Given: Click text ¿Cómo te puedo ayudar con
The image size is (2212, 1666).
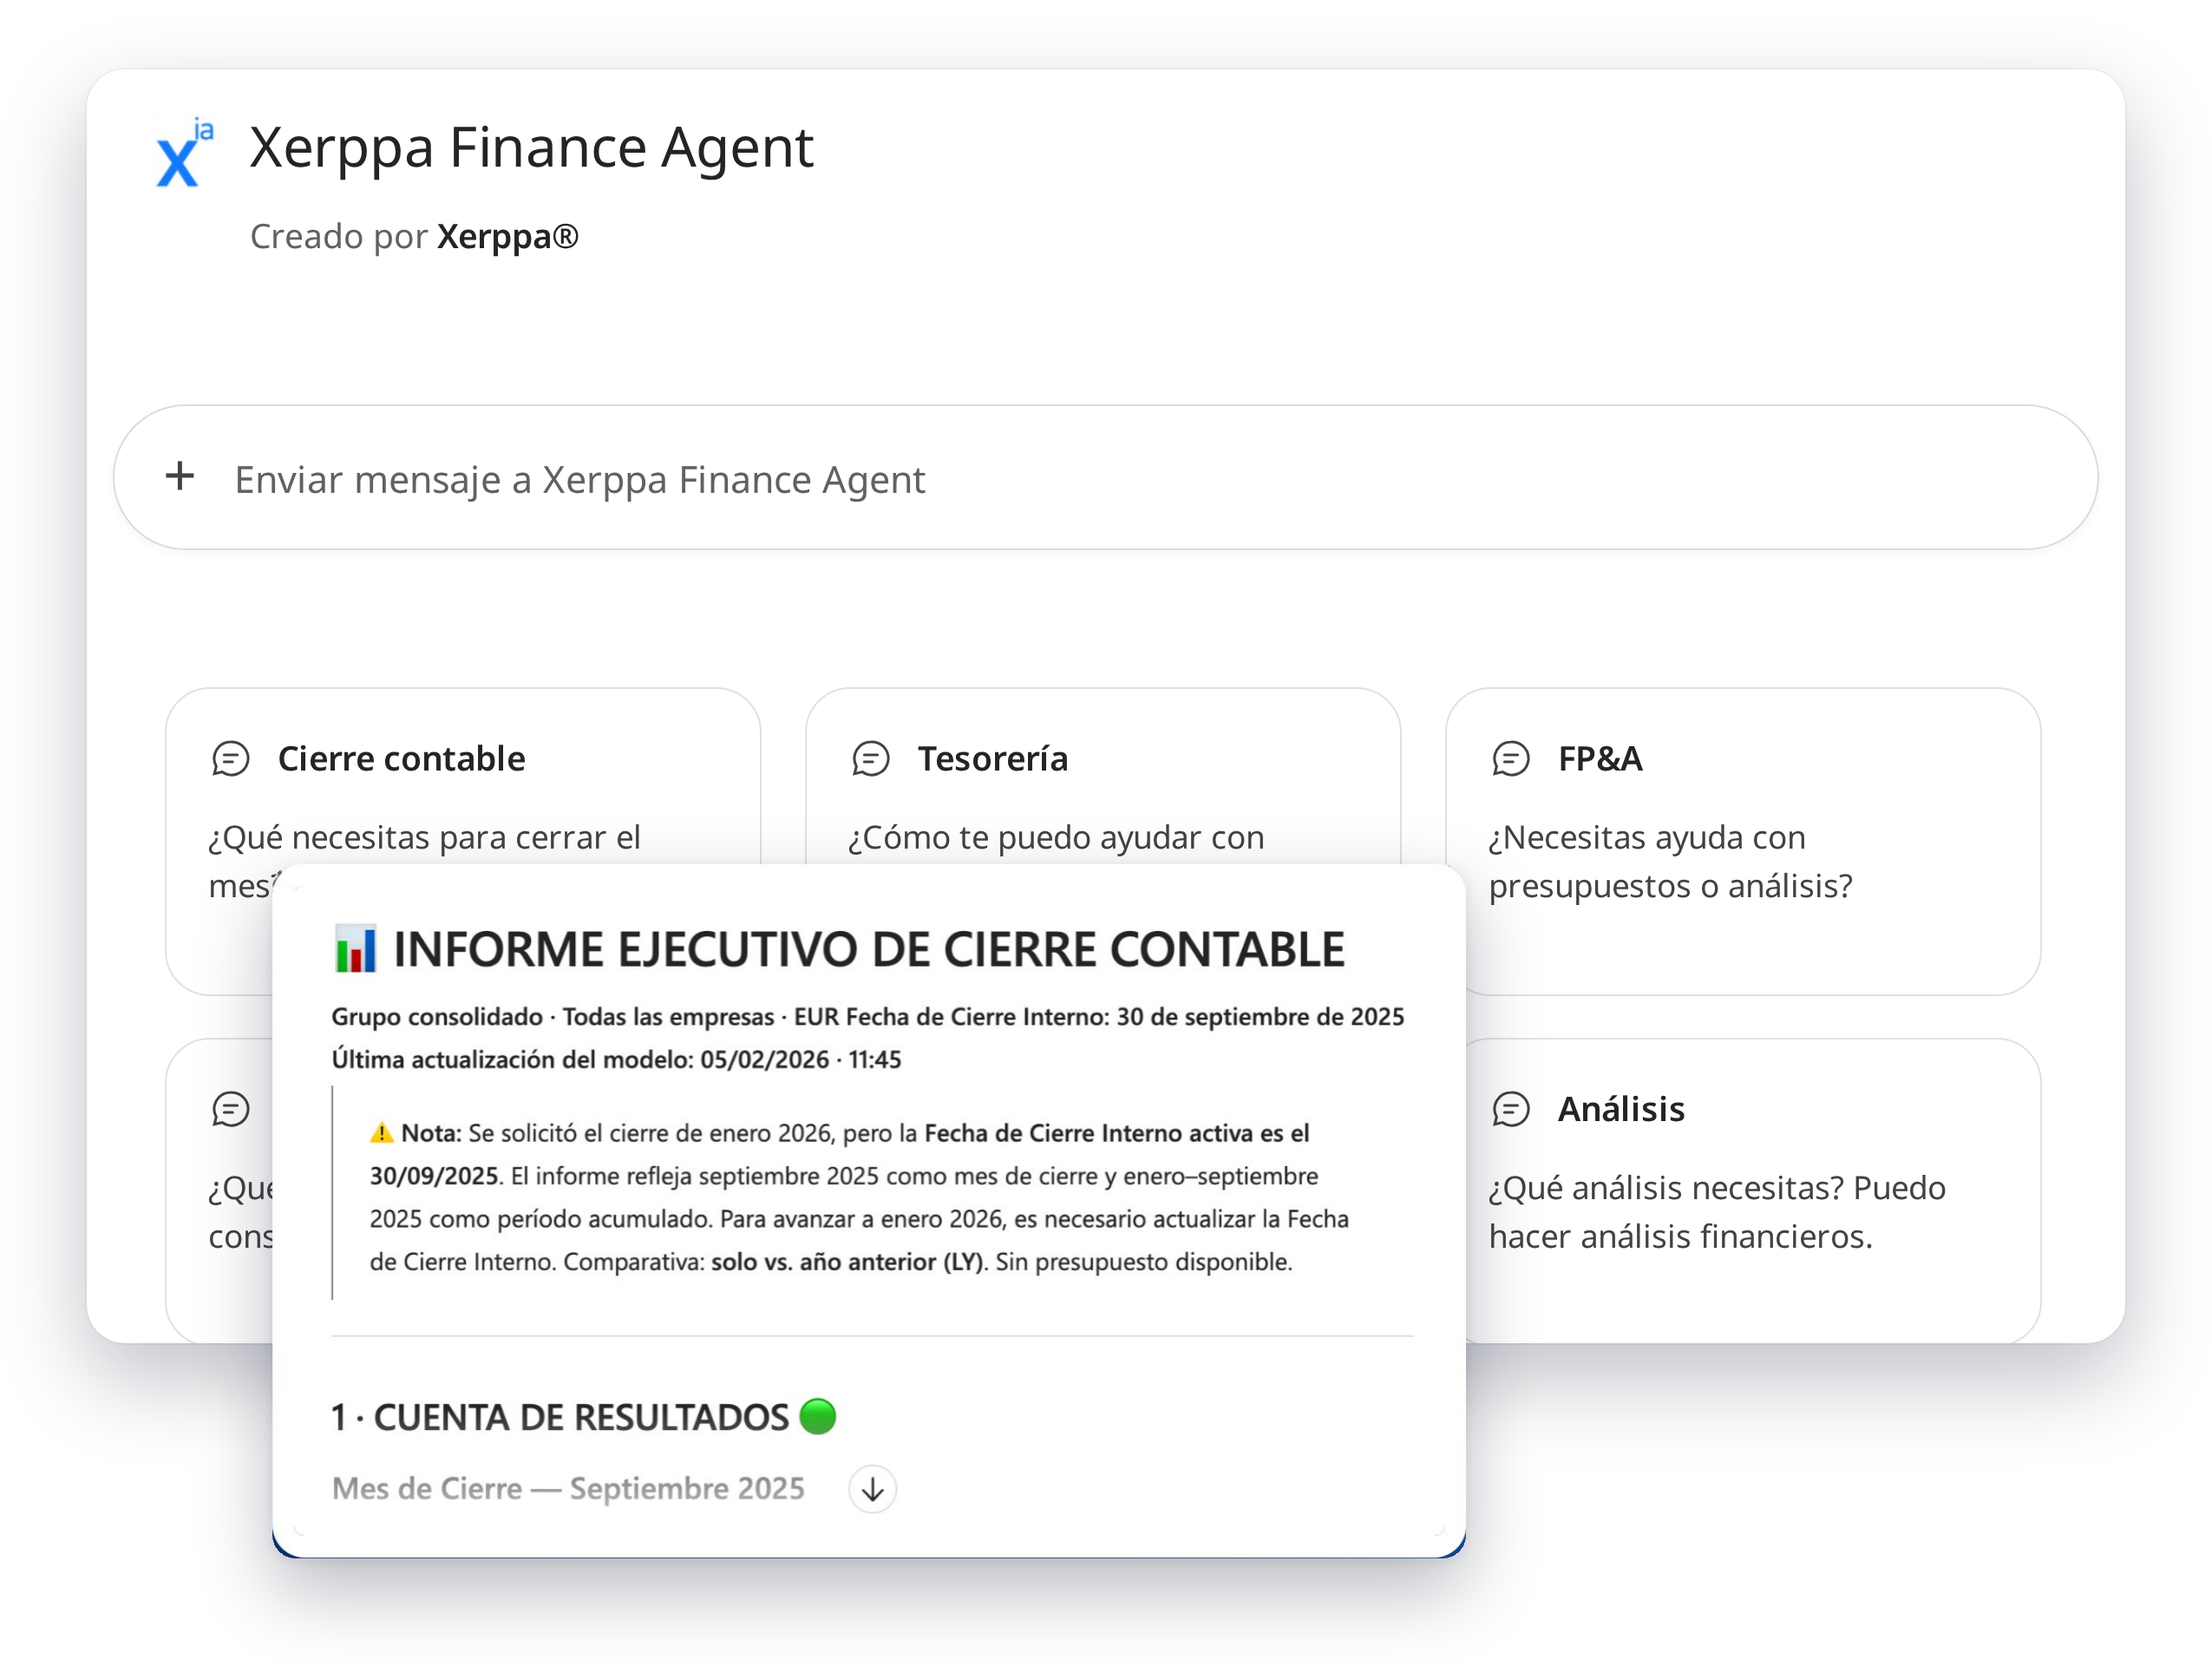Looking at the screenshot, I should [x=1056, y=838].
